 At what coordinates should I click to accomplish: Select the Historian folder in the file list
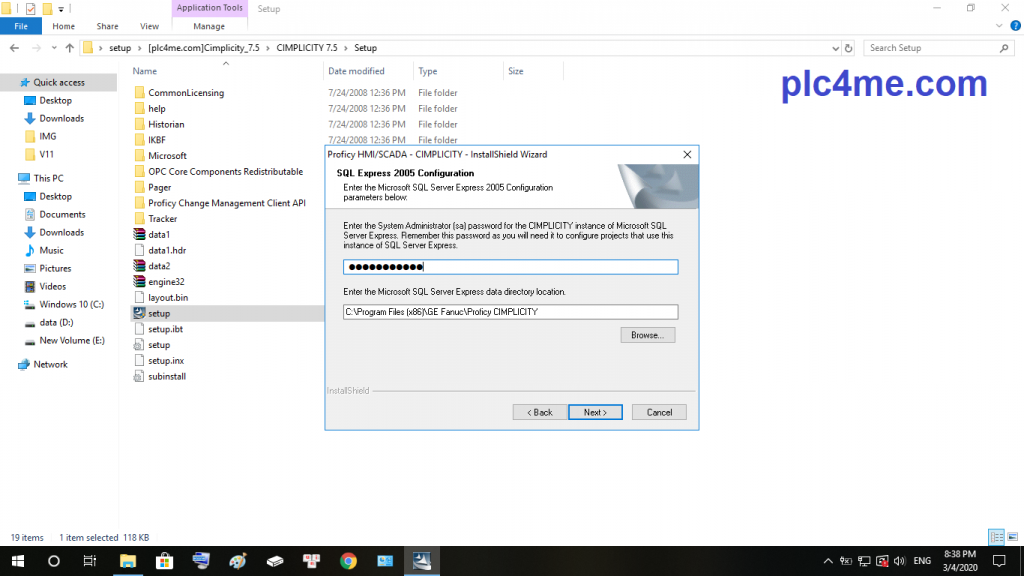click(166, 124)
